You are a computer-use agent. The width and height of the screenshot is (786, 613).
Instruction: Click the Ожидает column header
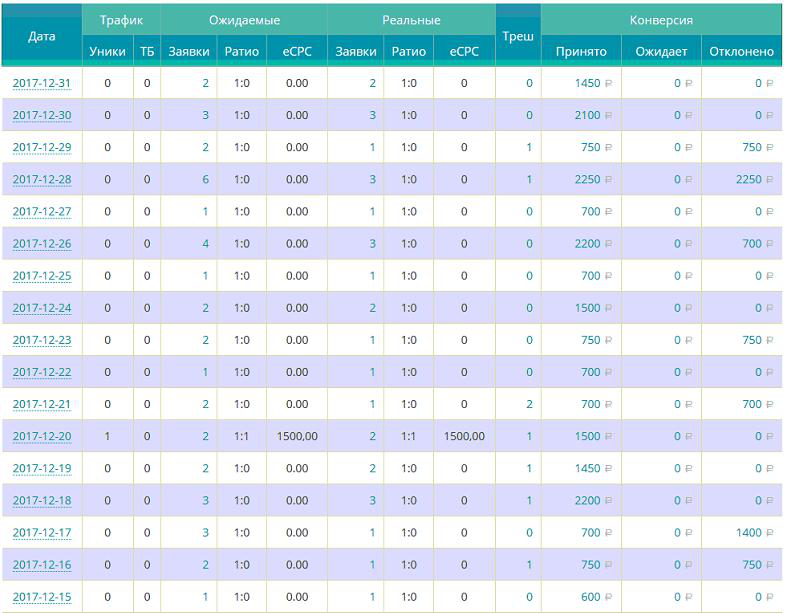pos(661,52)
